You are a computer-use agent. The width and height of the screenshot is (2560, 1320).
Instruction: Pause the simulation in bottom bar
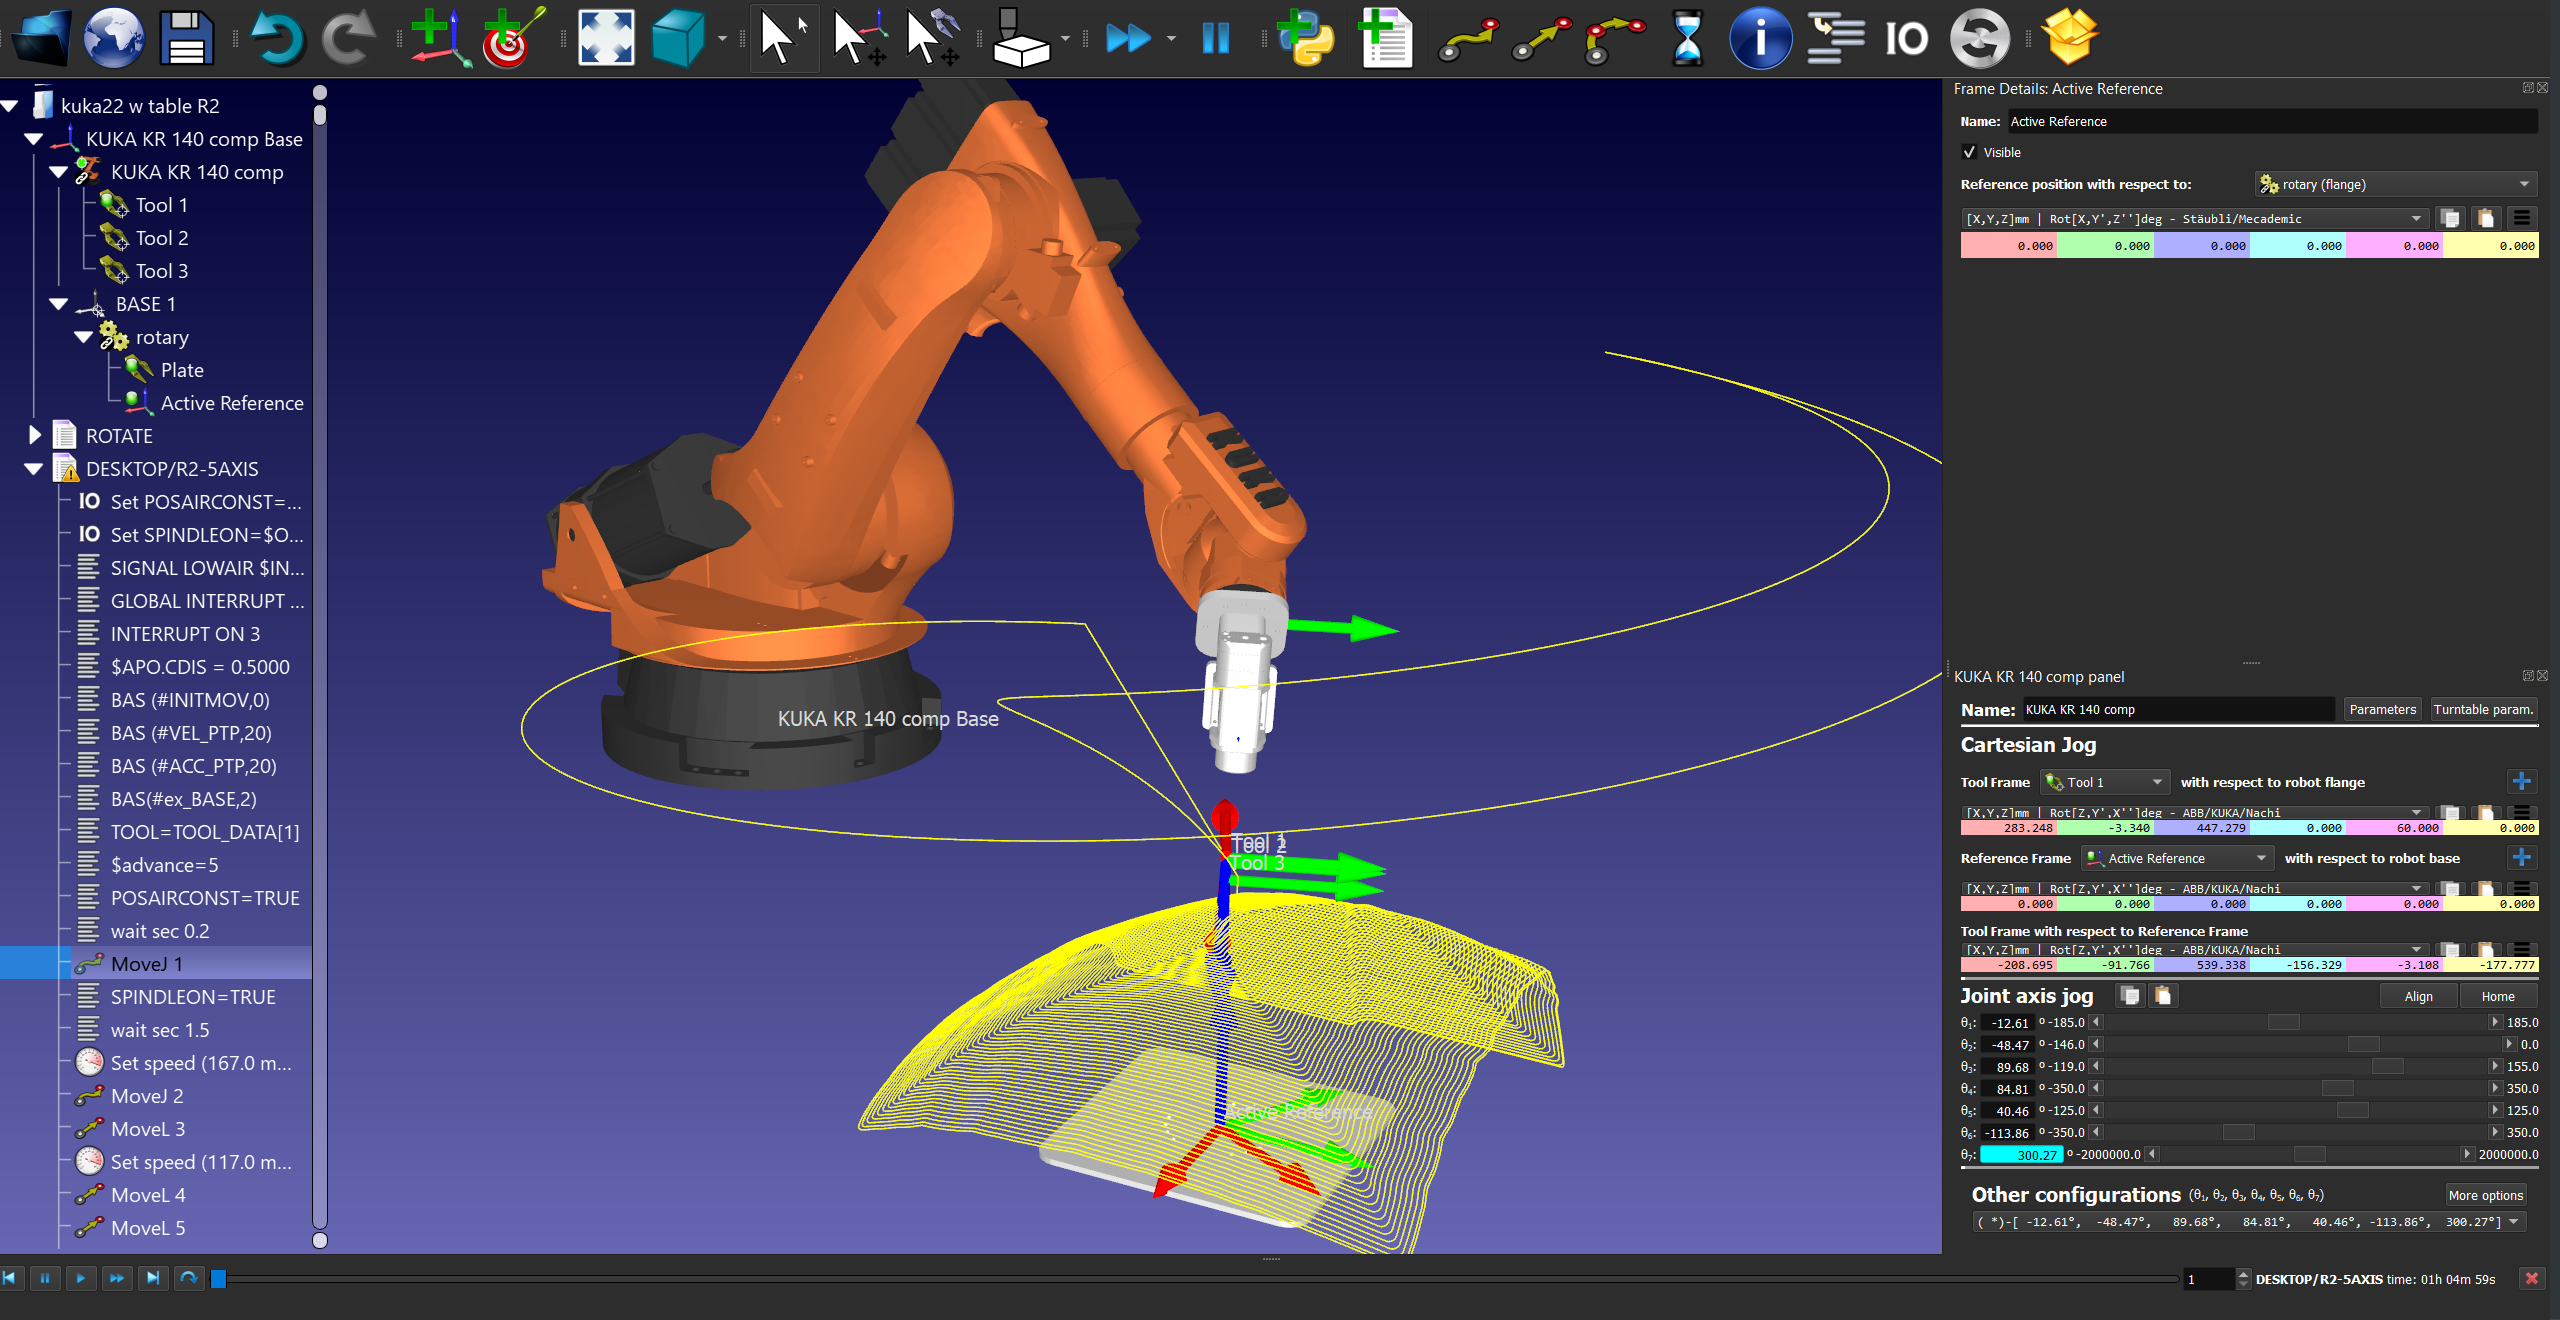click(45, 1278)
